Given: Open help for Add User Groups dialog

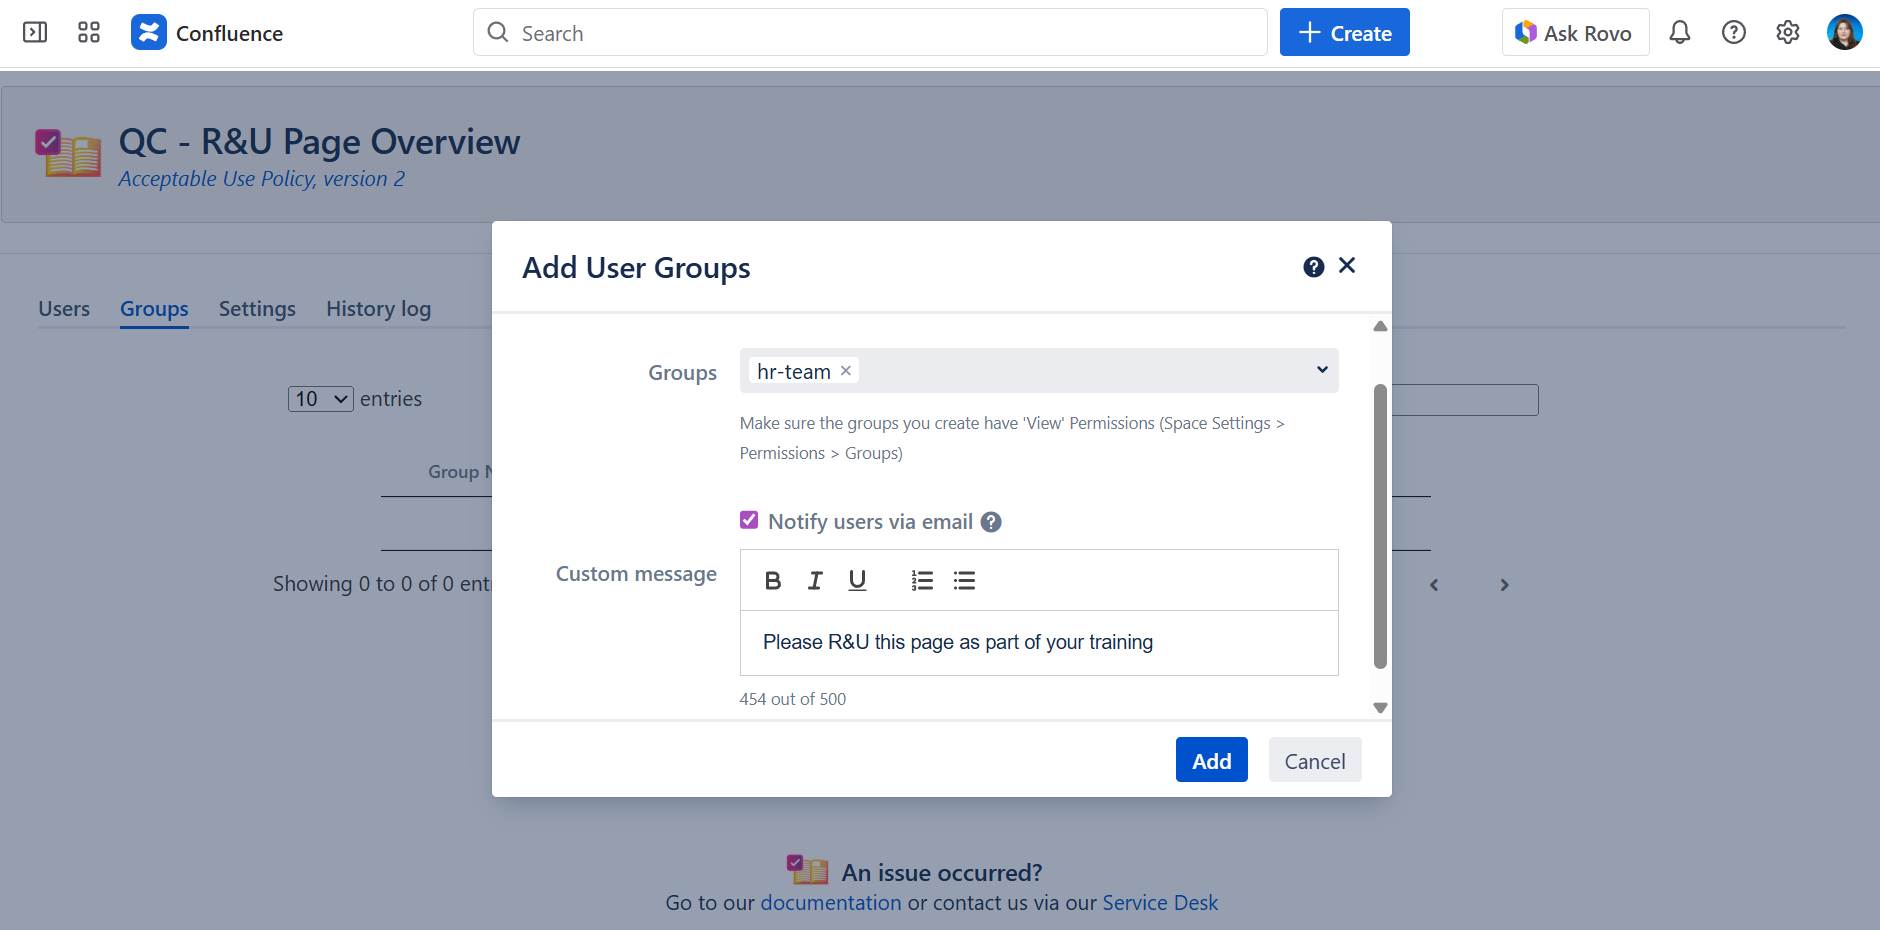Looking at the screenshot, I should tap(1313, 267).
